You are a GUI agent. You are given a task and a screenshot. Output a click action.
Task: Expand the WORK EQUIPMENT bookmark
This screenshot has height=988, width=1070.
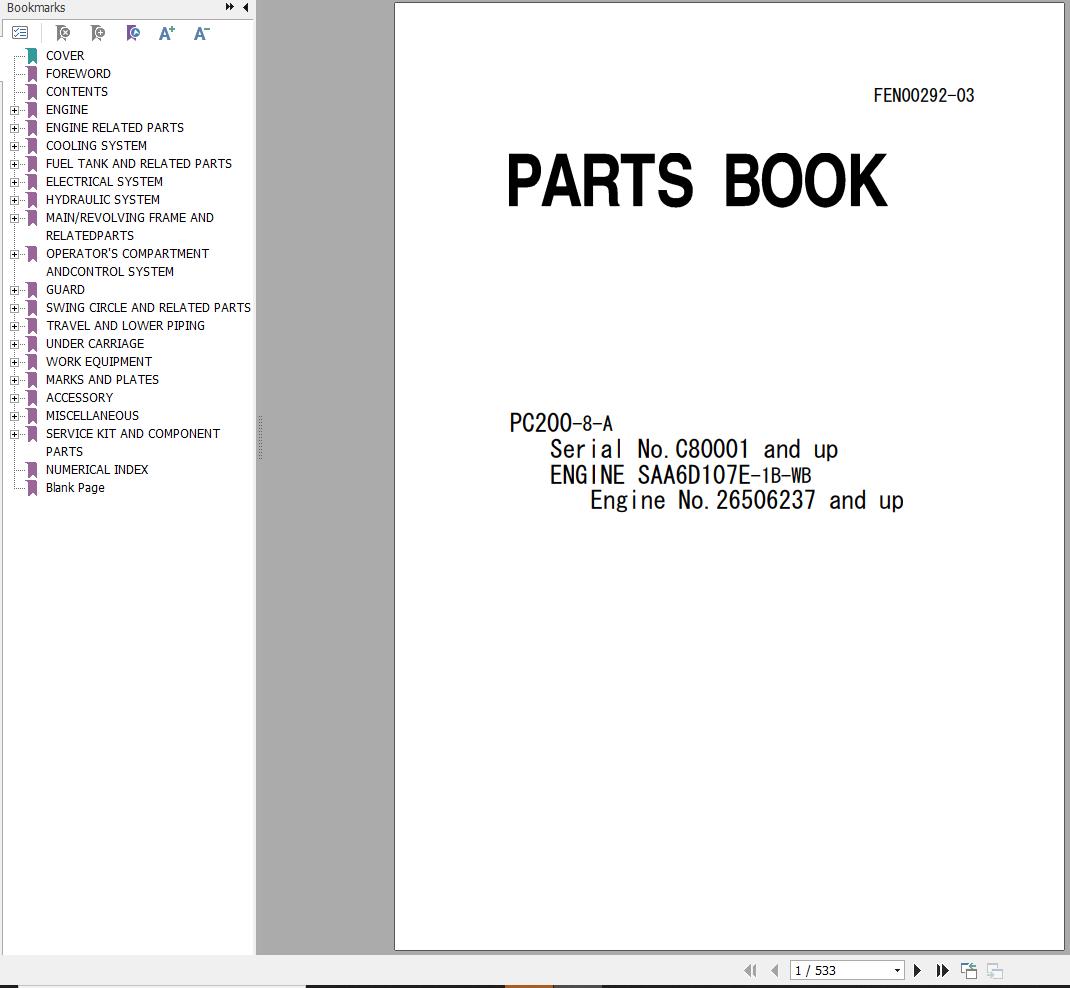[x=14, y=362]
